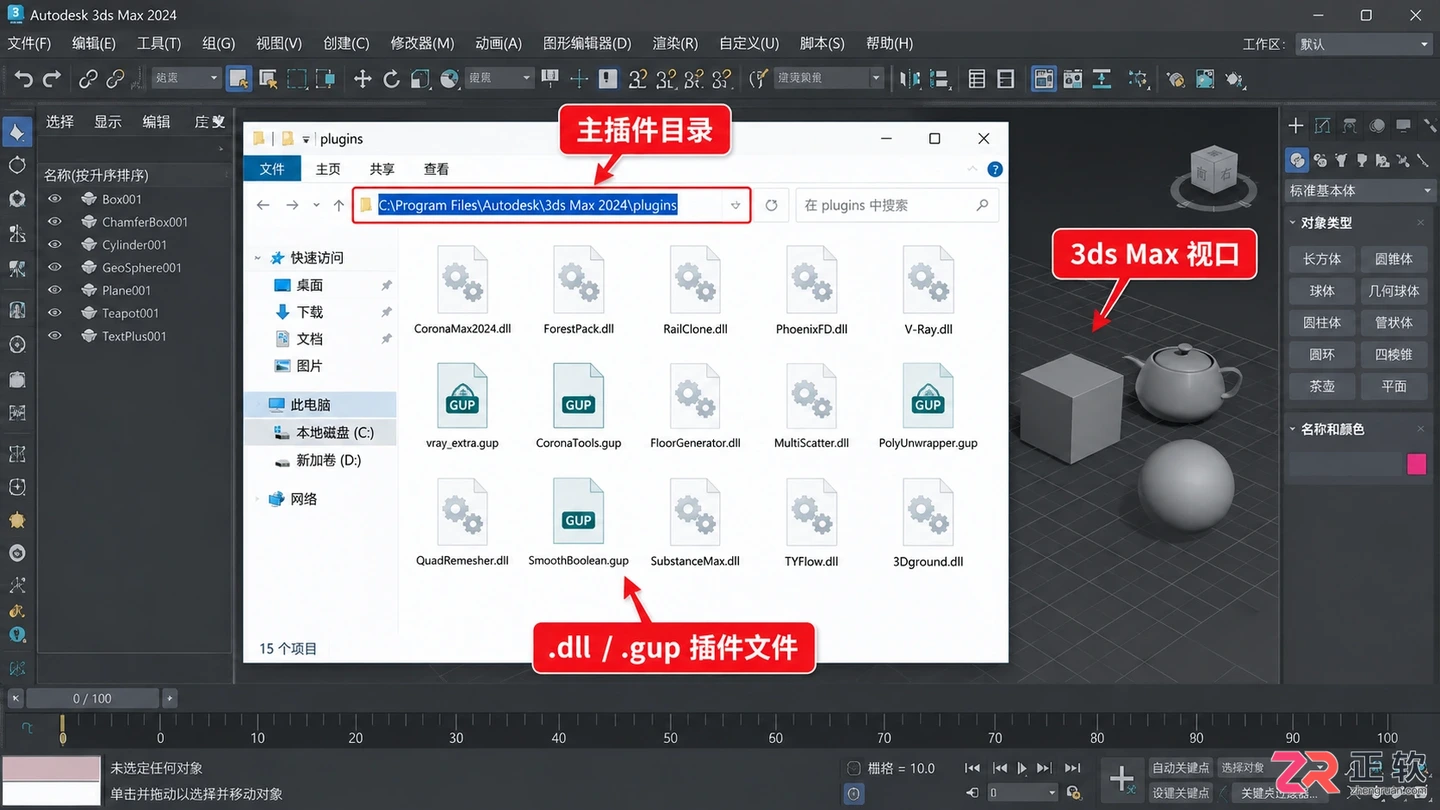
Task: Activate the Select Object tool
Action: [x=238, y=78]
